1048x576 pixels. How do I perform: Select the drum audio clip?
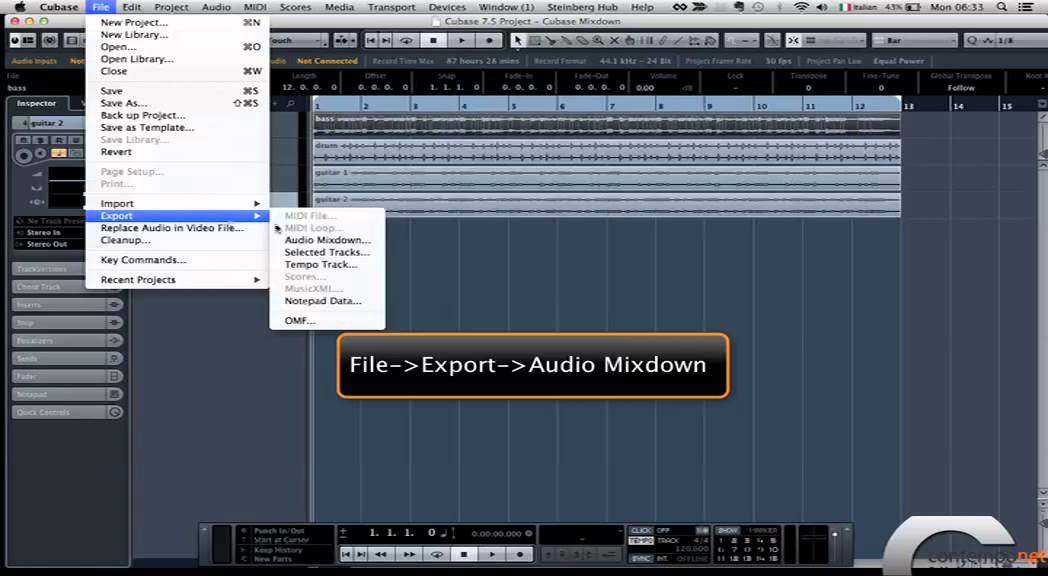pyautogui.click(x=607, y=152)
